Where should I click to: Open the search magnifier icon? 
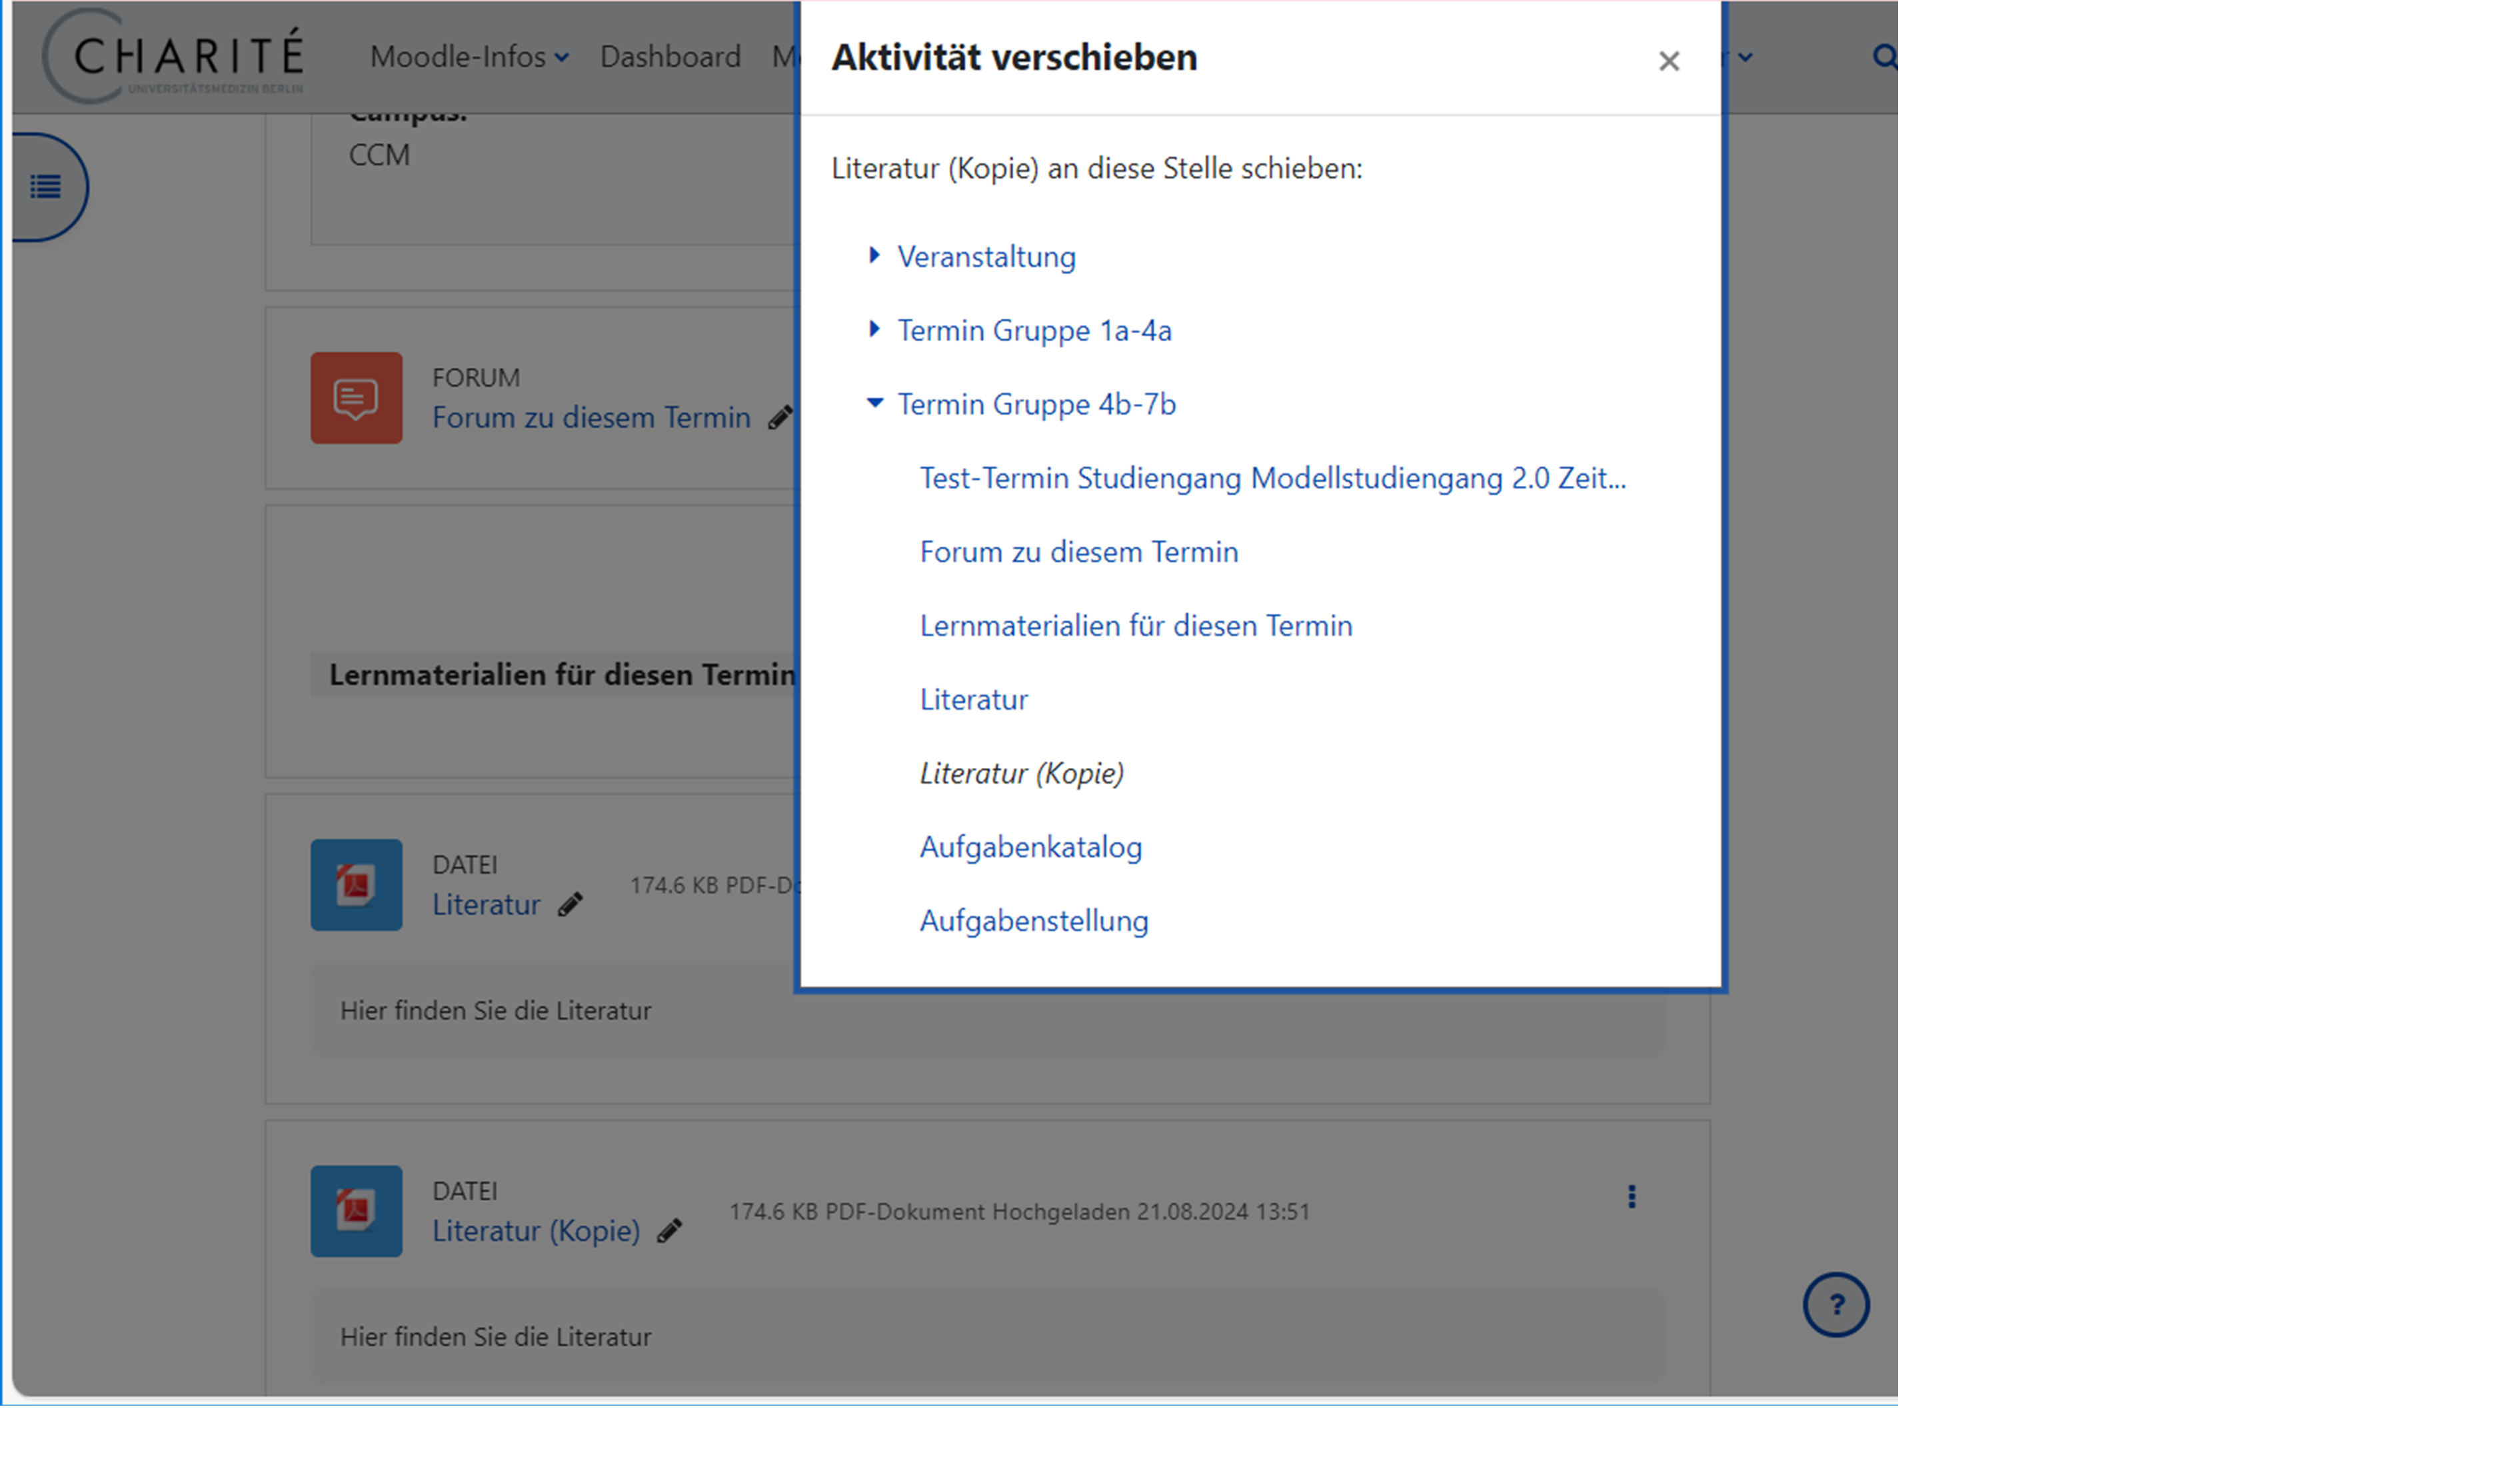[x=1884, y=57]
